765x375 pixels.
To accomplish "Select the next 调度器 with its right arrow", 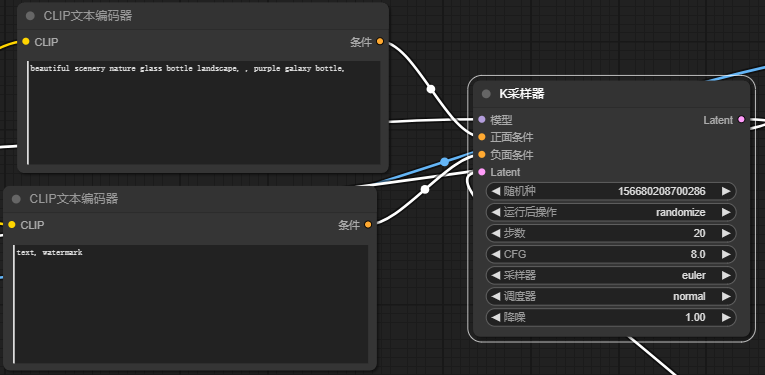I will 726,296.
